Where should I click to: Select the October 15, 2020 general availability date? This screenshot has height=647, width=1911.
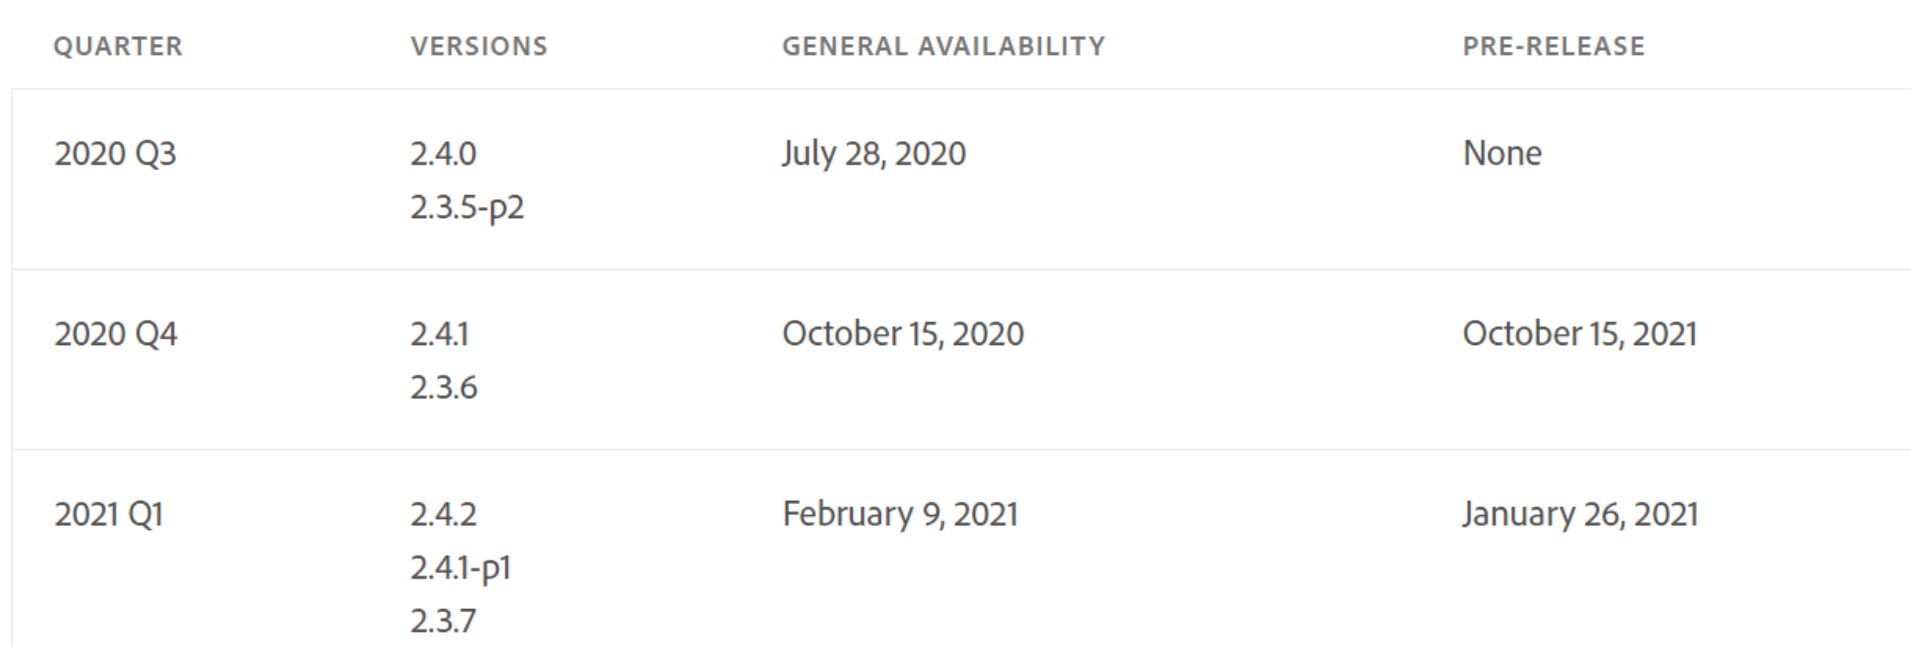pyautogui.click(x=903, y=334)
